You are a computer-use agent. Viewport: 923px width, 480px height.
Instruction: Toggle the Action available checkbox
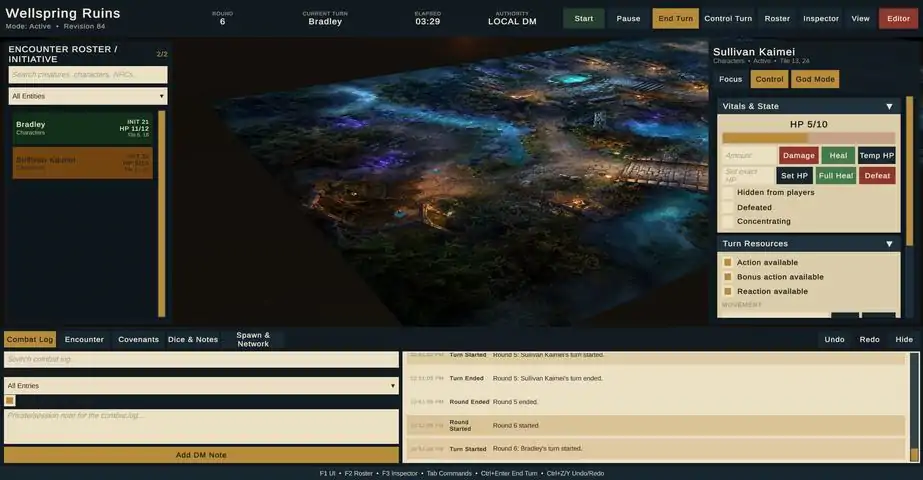728,263
